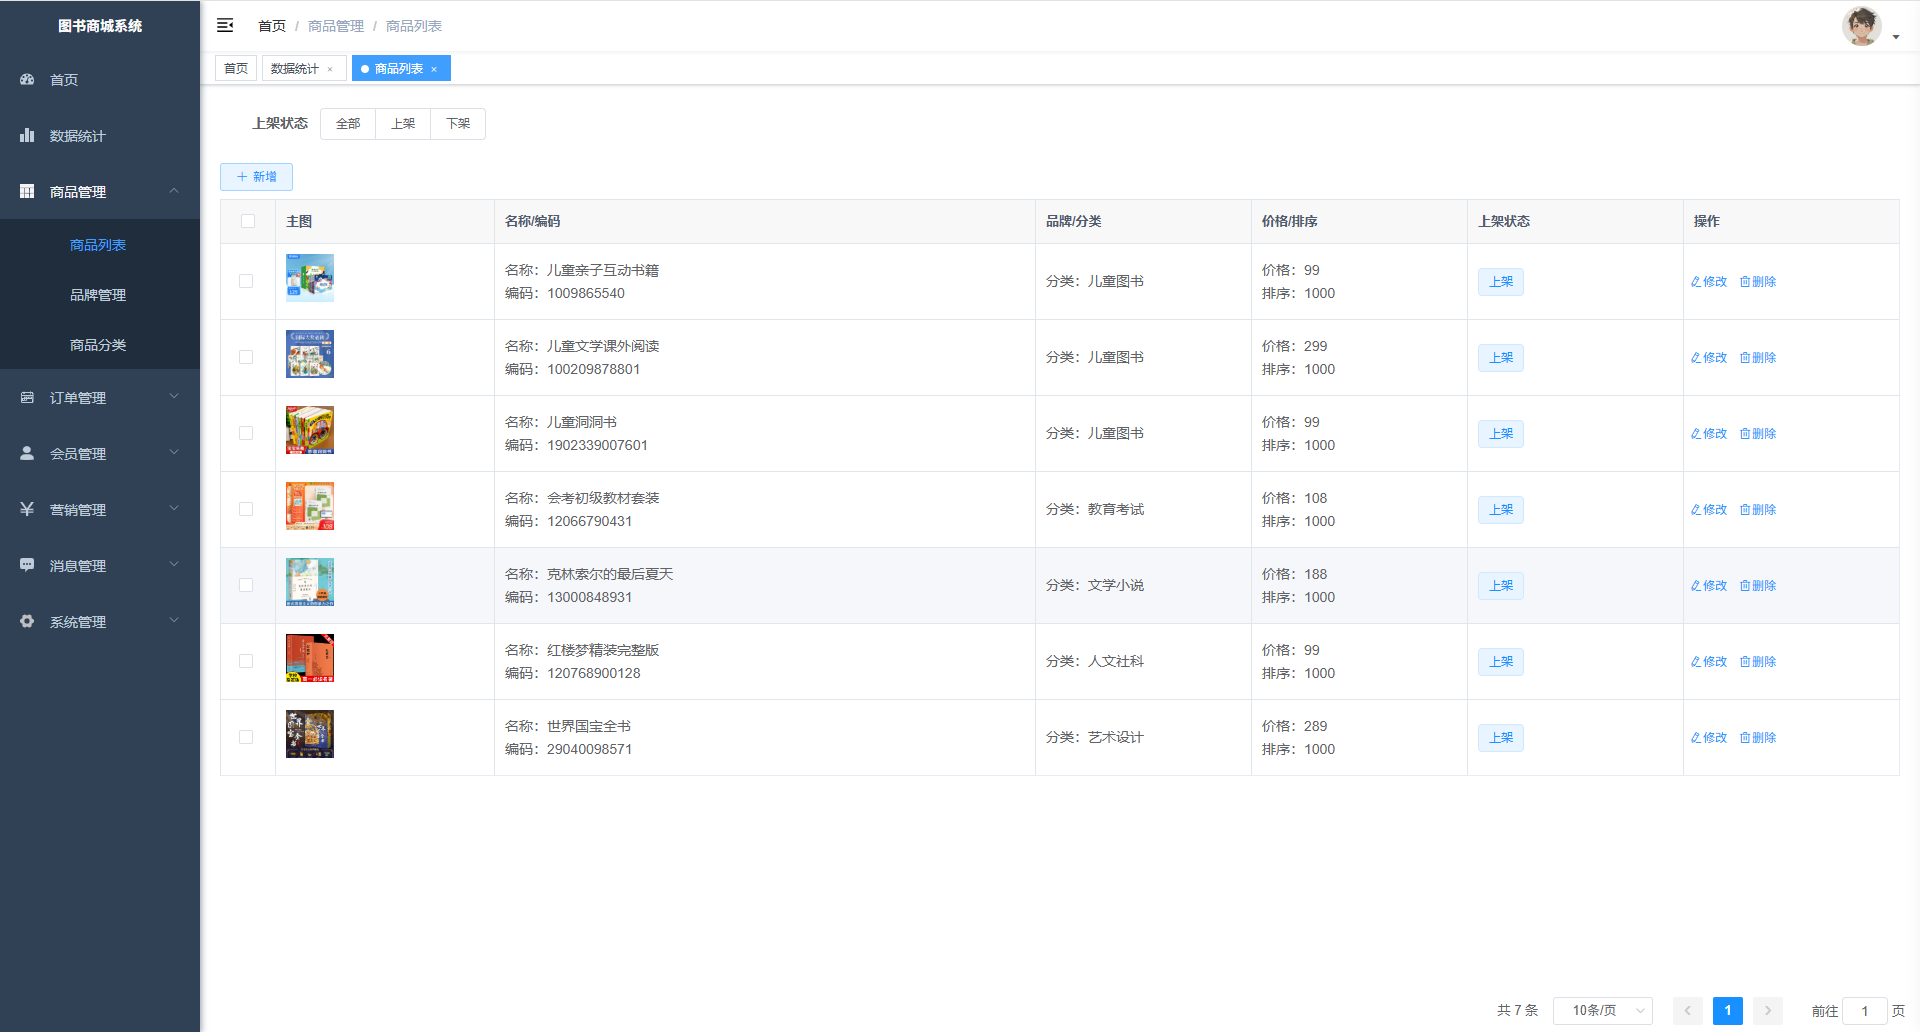The image size is (1920, 1032).
Task: Click the dashboard icon beside 首页
Action: pyautogui.click(x=27, y=79)
